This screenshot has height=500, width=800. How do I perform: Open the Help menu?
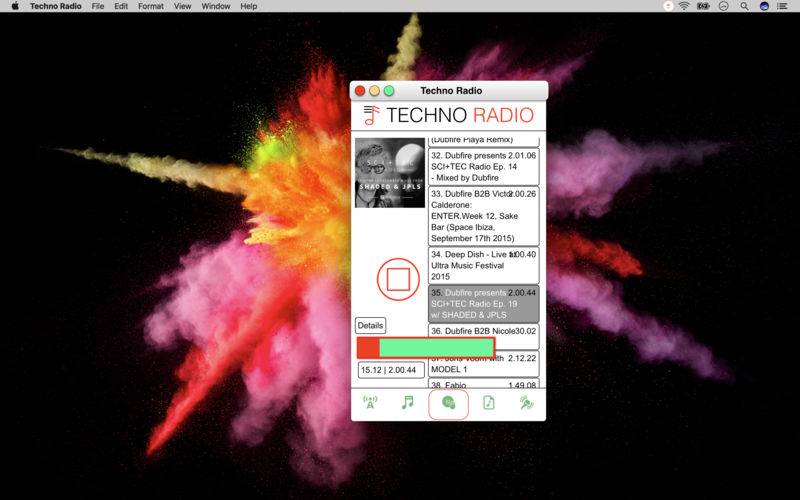248,6
